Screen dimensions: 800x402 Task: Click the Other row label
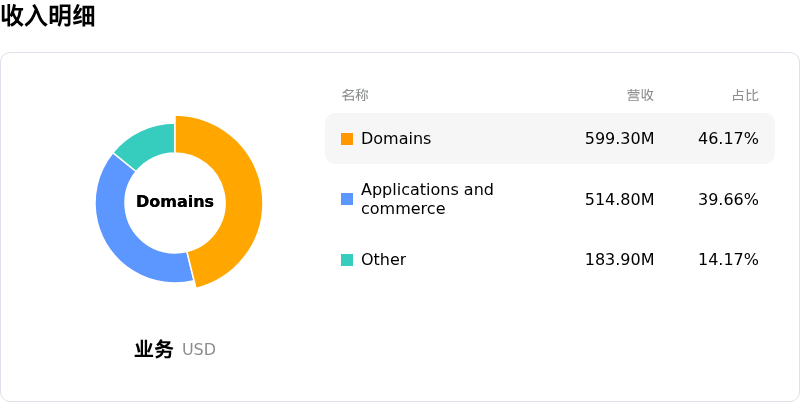(384, 260)
